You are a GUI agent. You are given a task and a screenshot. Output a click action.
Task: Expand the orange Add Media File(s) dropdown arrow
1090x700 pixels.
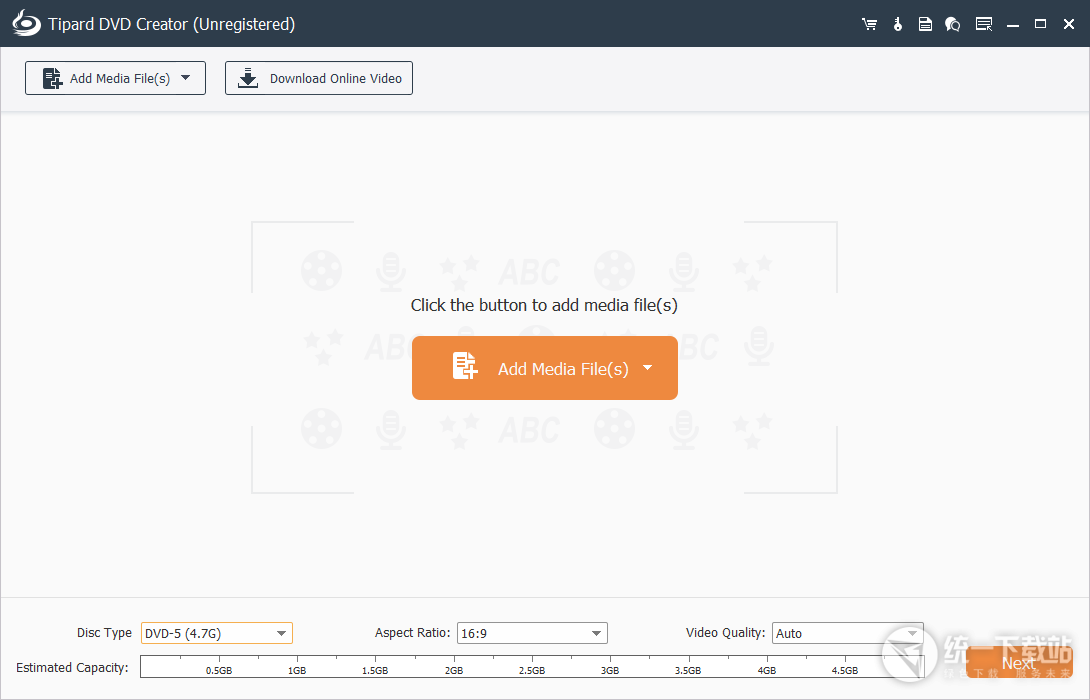pyautogui.click(x=647, y=367)
